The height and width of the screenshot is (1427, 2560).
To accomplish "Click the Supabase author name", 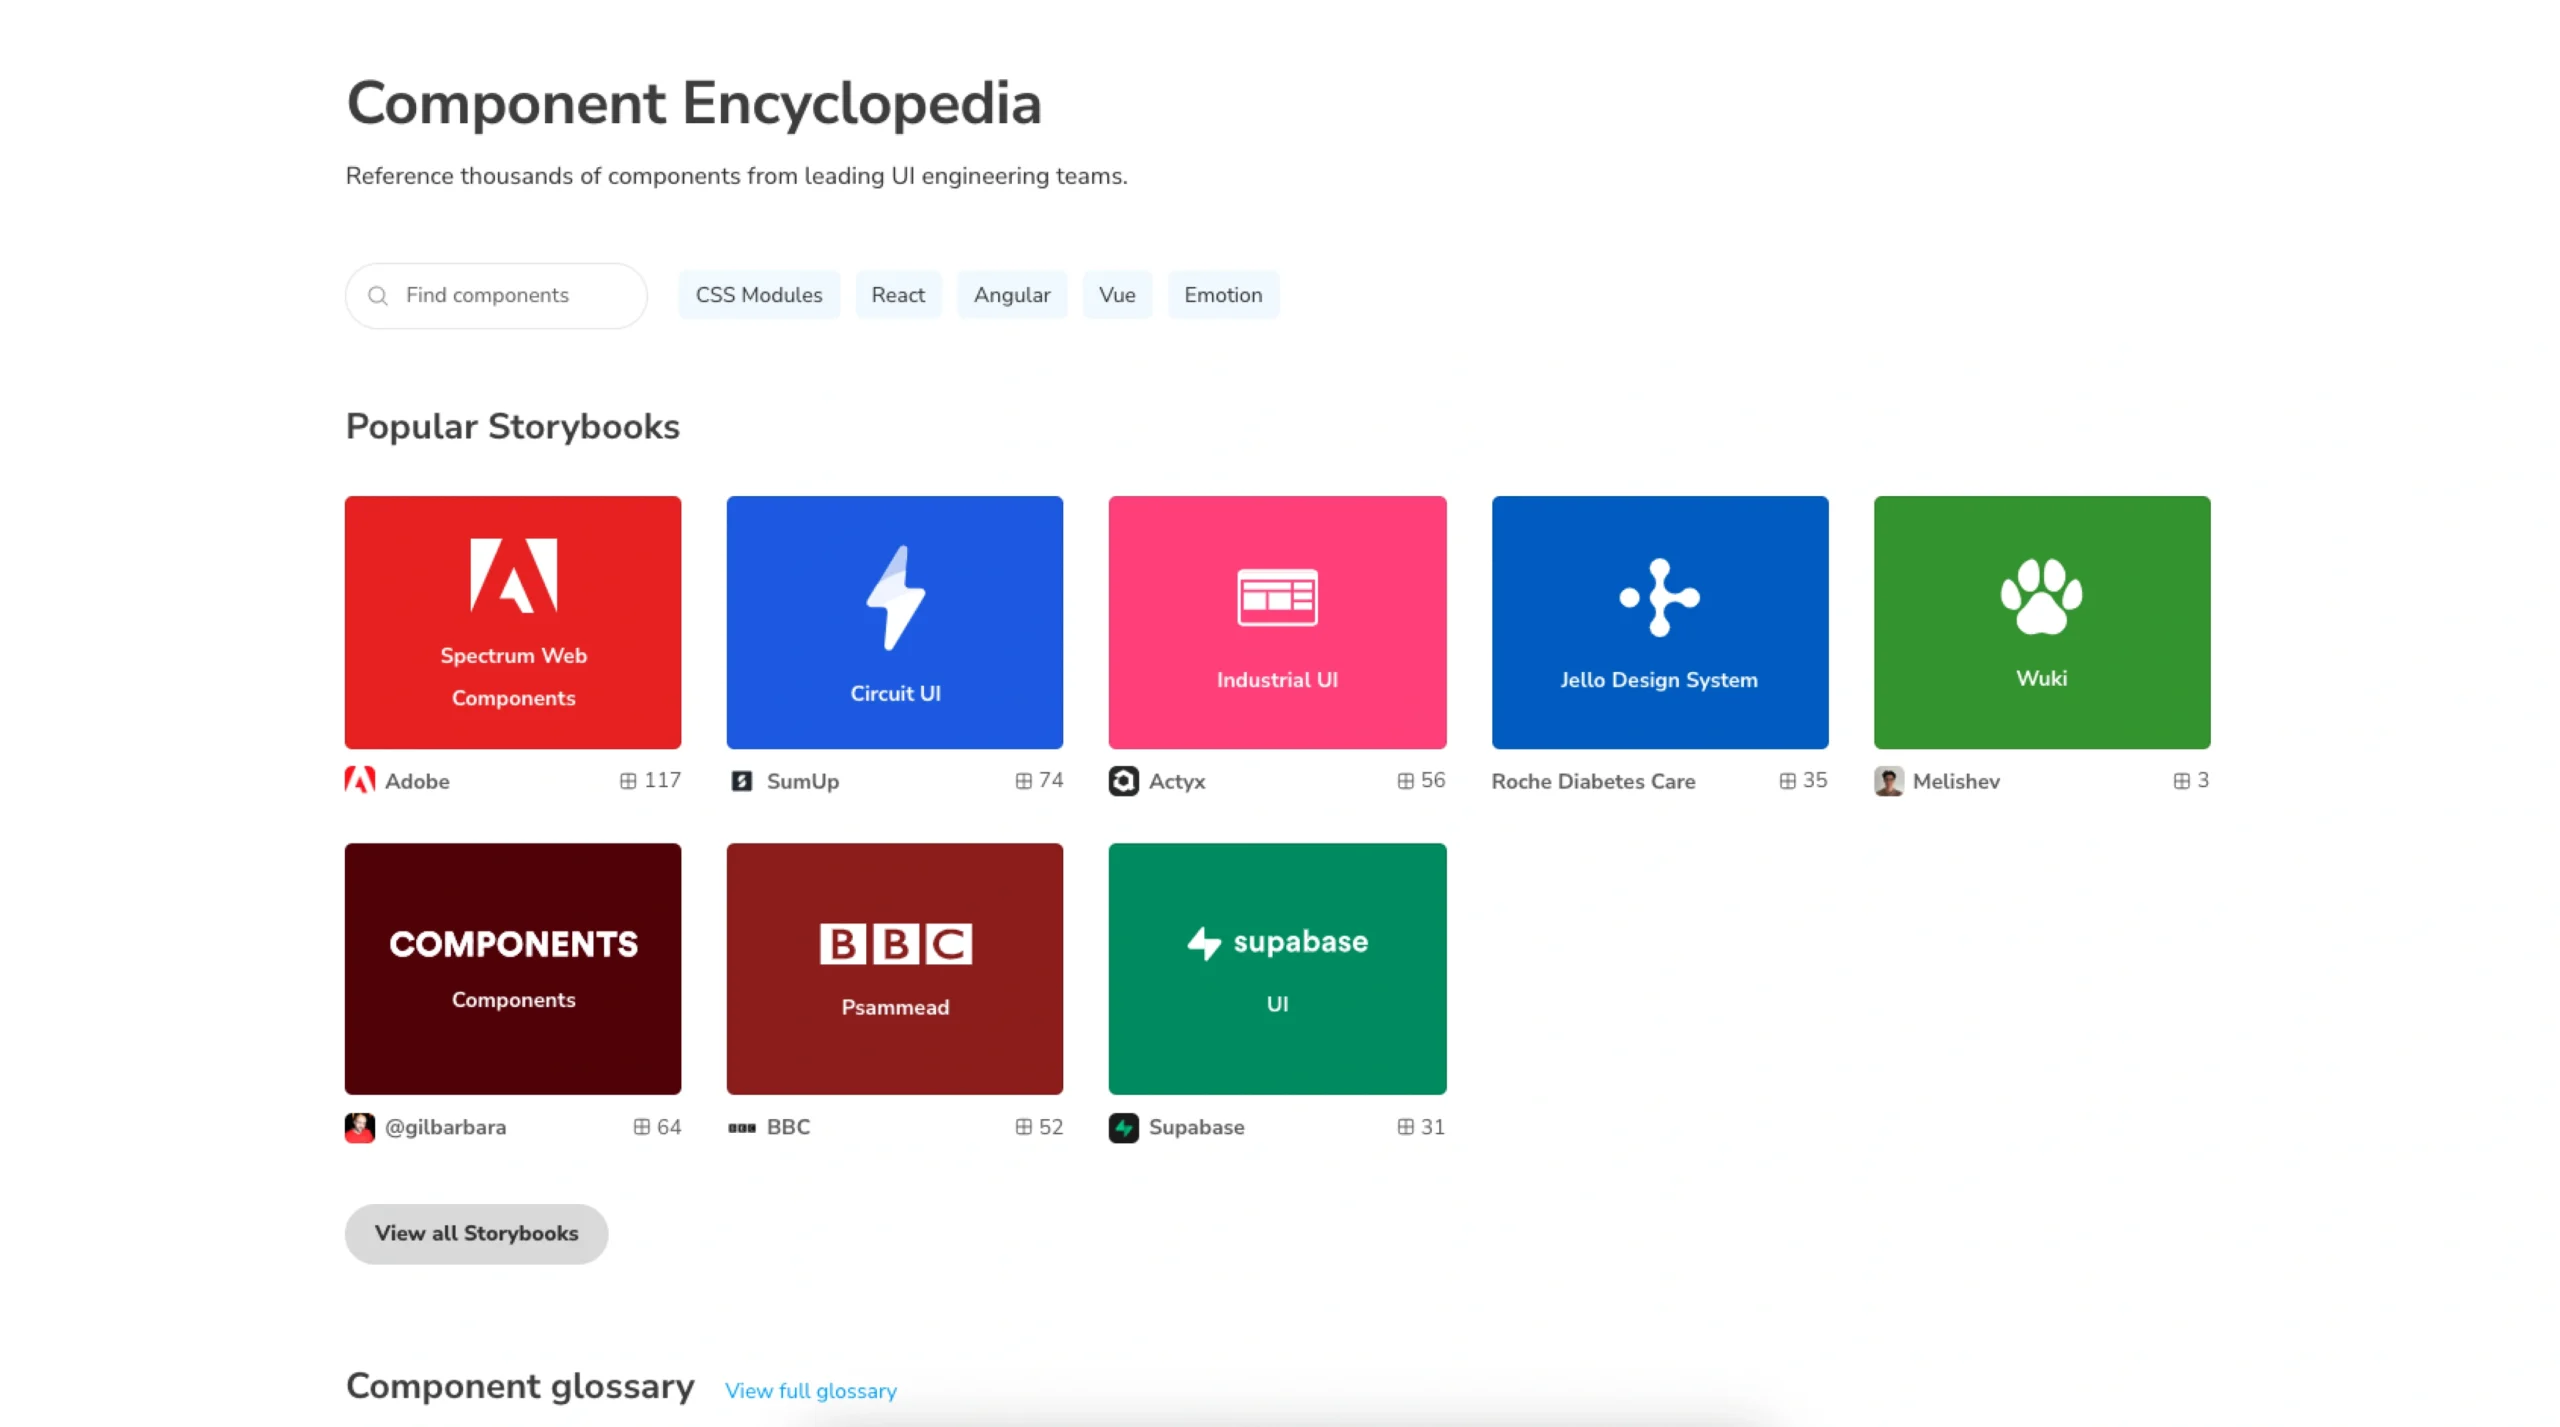I will (1196, 1127).
